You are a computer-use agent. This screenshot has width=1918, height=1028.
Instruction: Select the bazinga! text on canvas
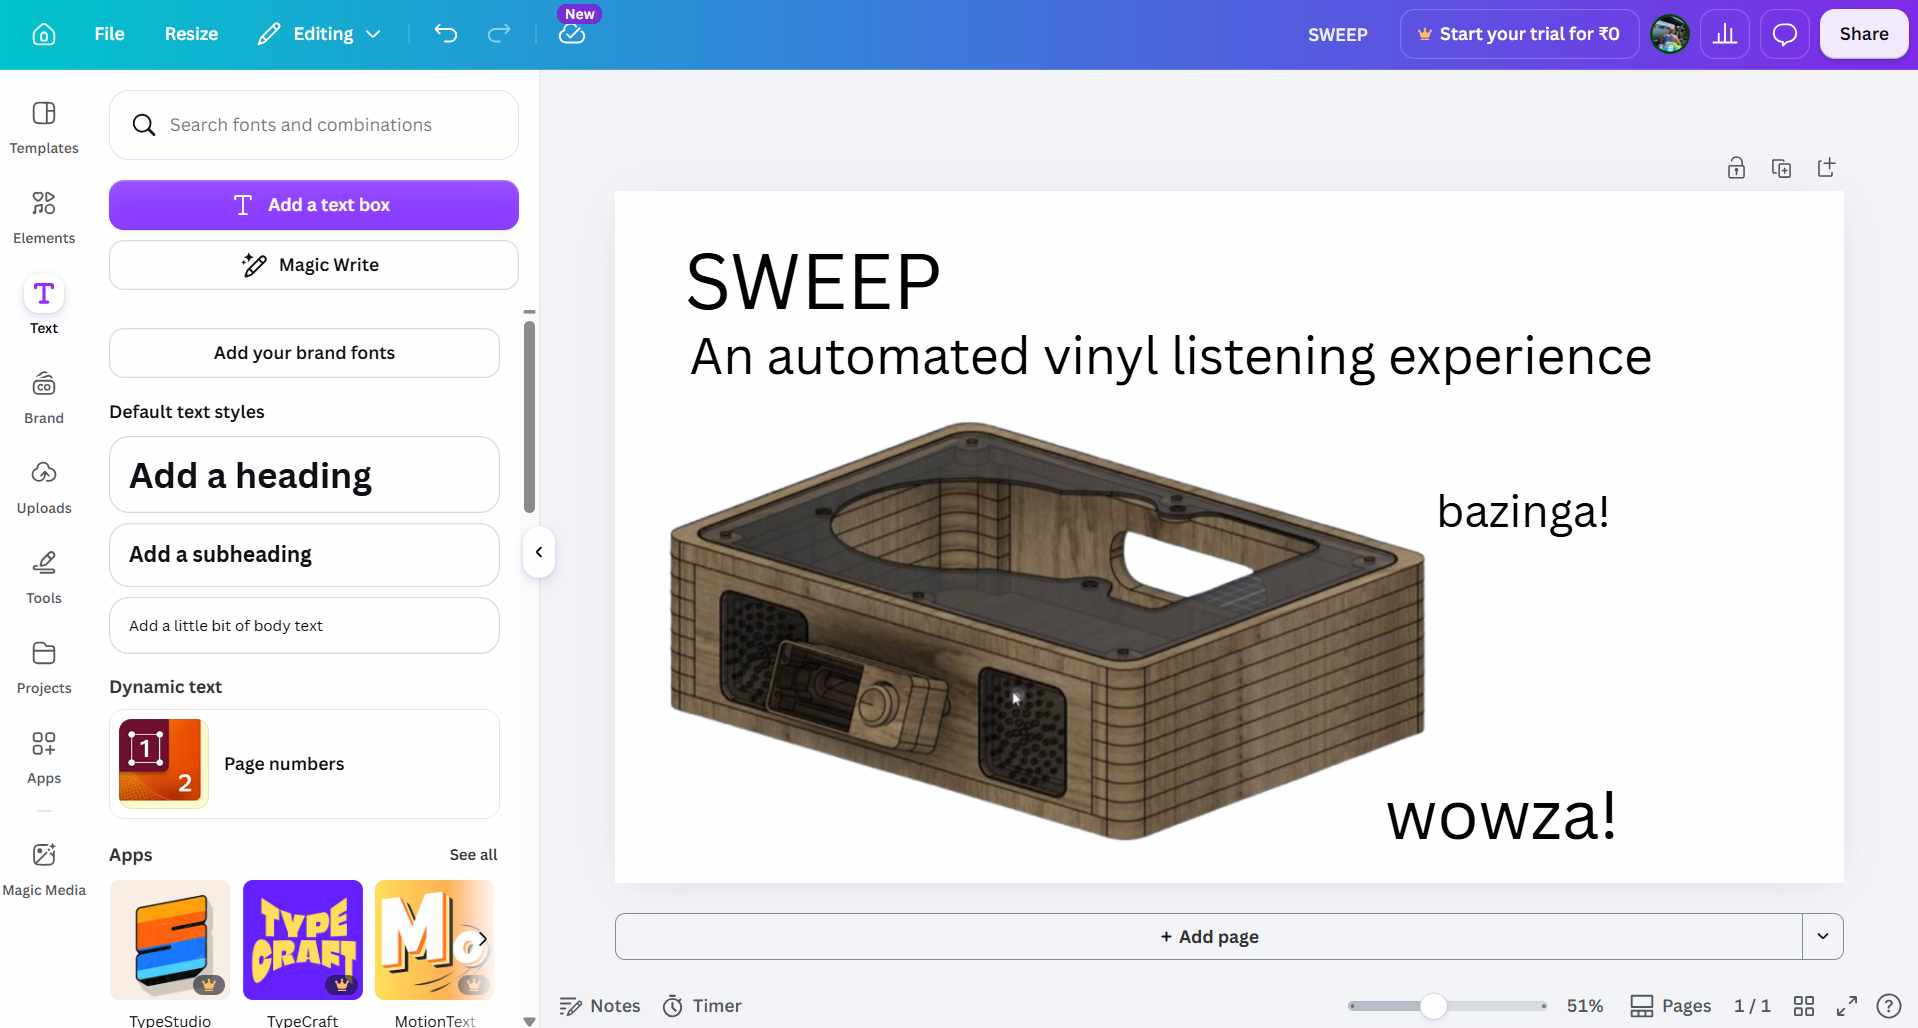1523,512
